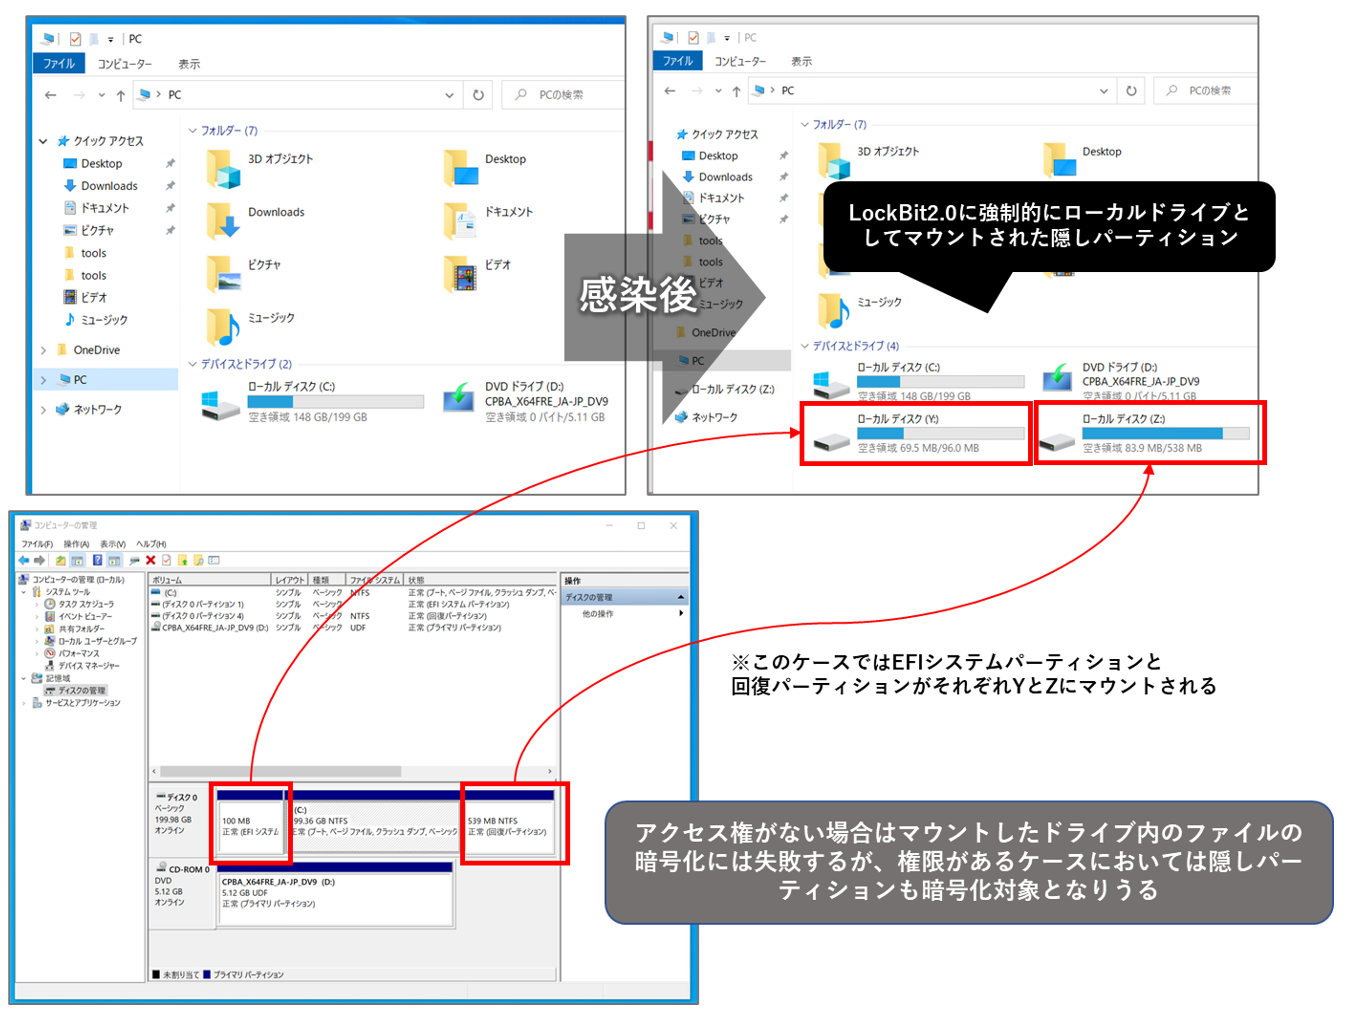This screenshot has width=1353, height=1016.
Task: Collapse デバイスとドライブ (4) group in right Explorer
Action: (805, 346)
